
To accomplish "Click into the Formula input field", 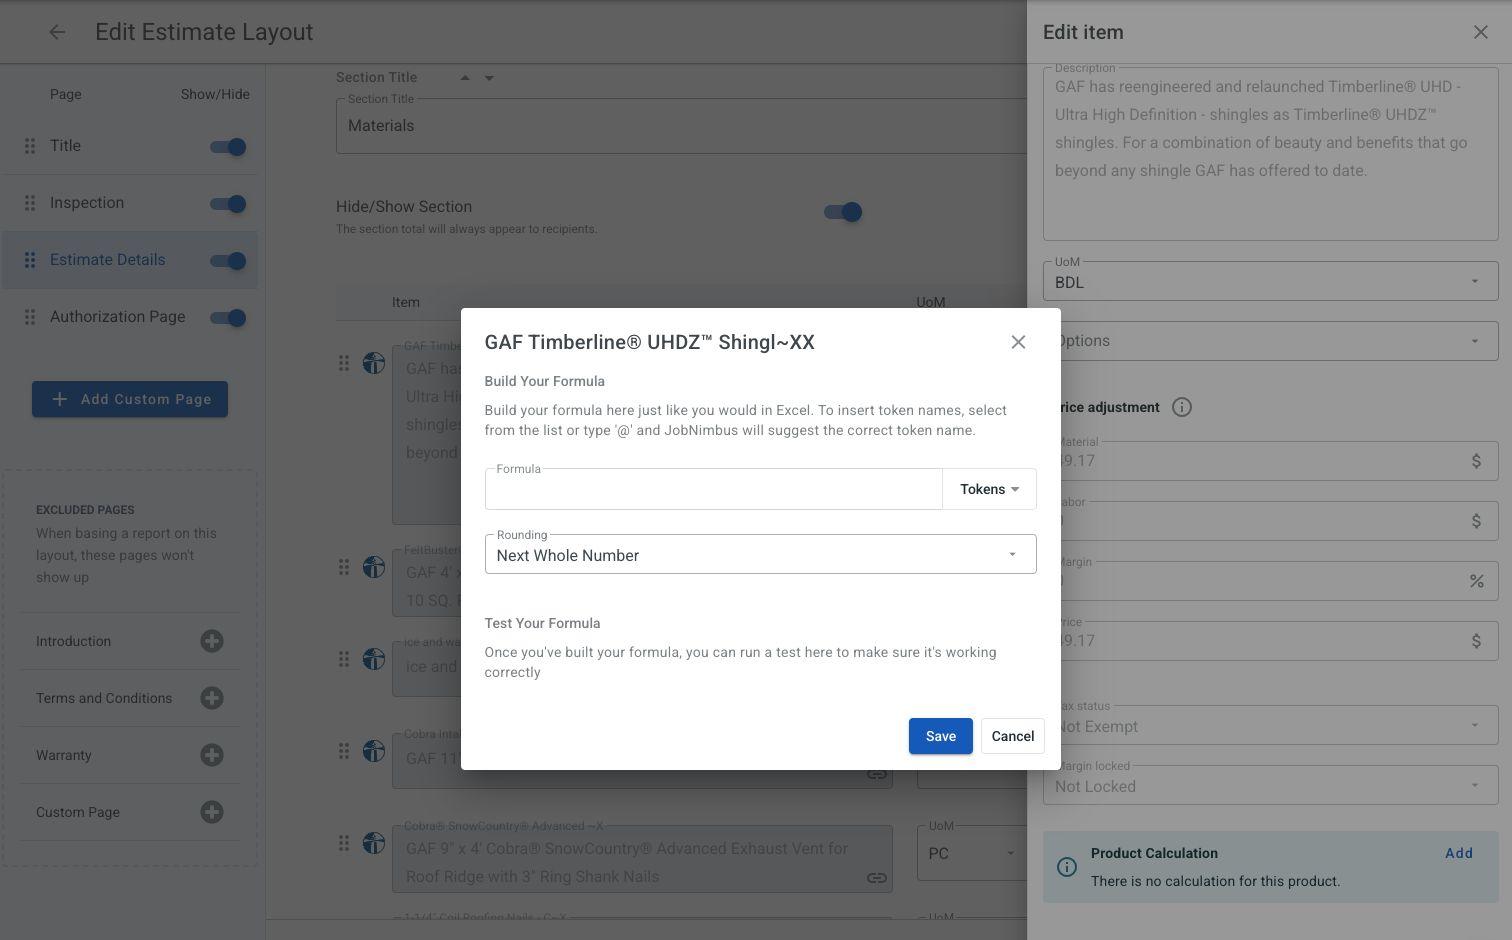I will tap(714, 490).
